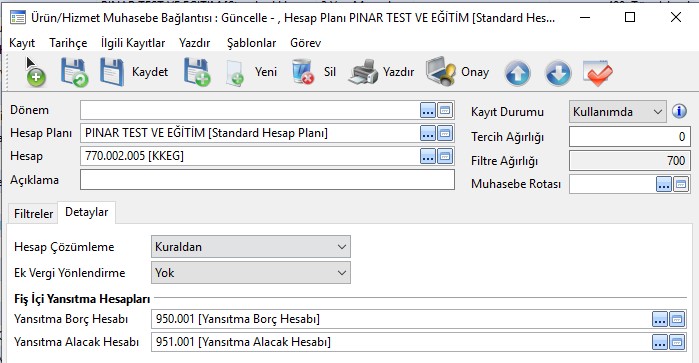
Task: Browse accounts with Hesap lookup button
Action: [428, 156]
